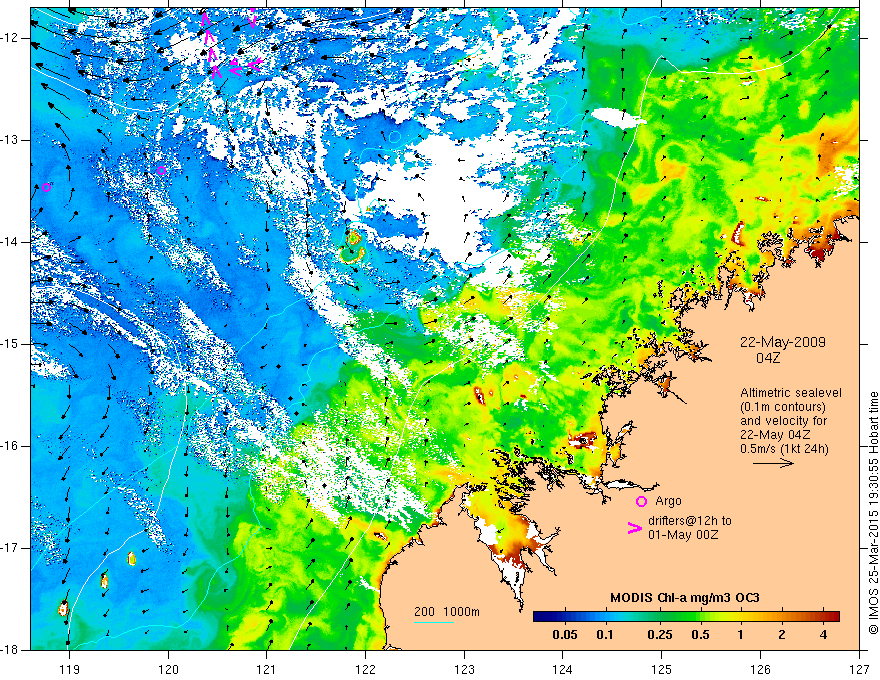This screenshot has width=880, height=680.
Task: Click the longitude label 125 on the axis
Action: tap(662, 669)
